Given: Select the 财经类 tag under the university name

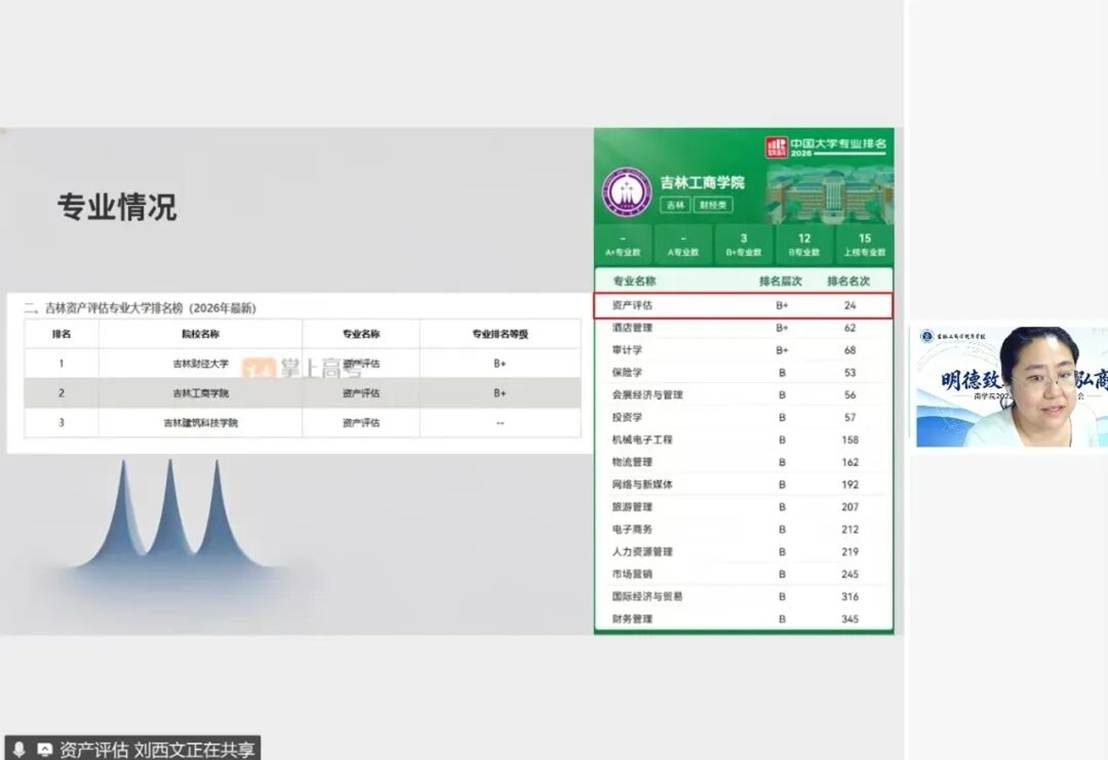Looking at the screenshot, I should (713, 205).
